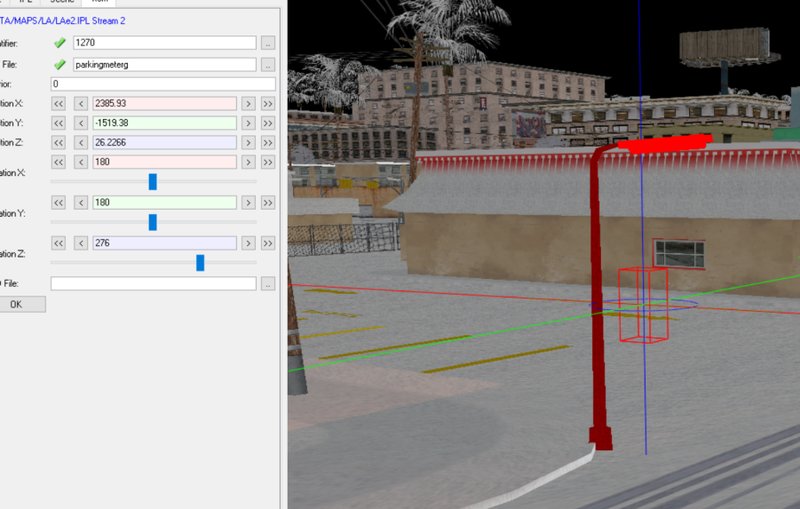Decrease Rotation Y by small step (<)

[81, 202]
